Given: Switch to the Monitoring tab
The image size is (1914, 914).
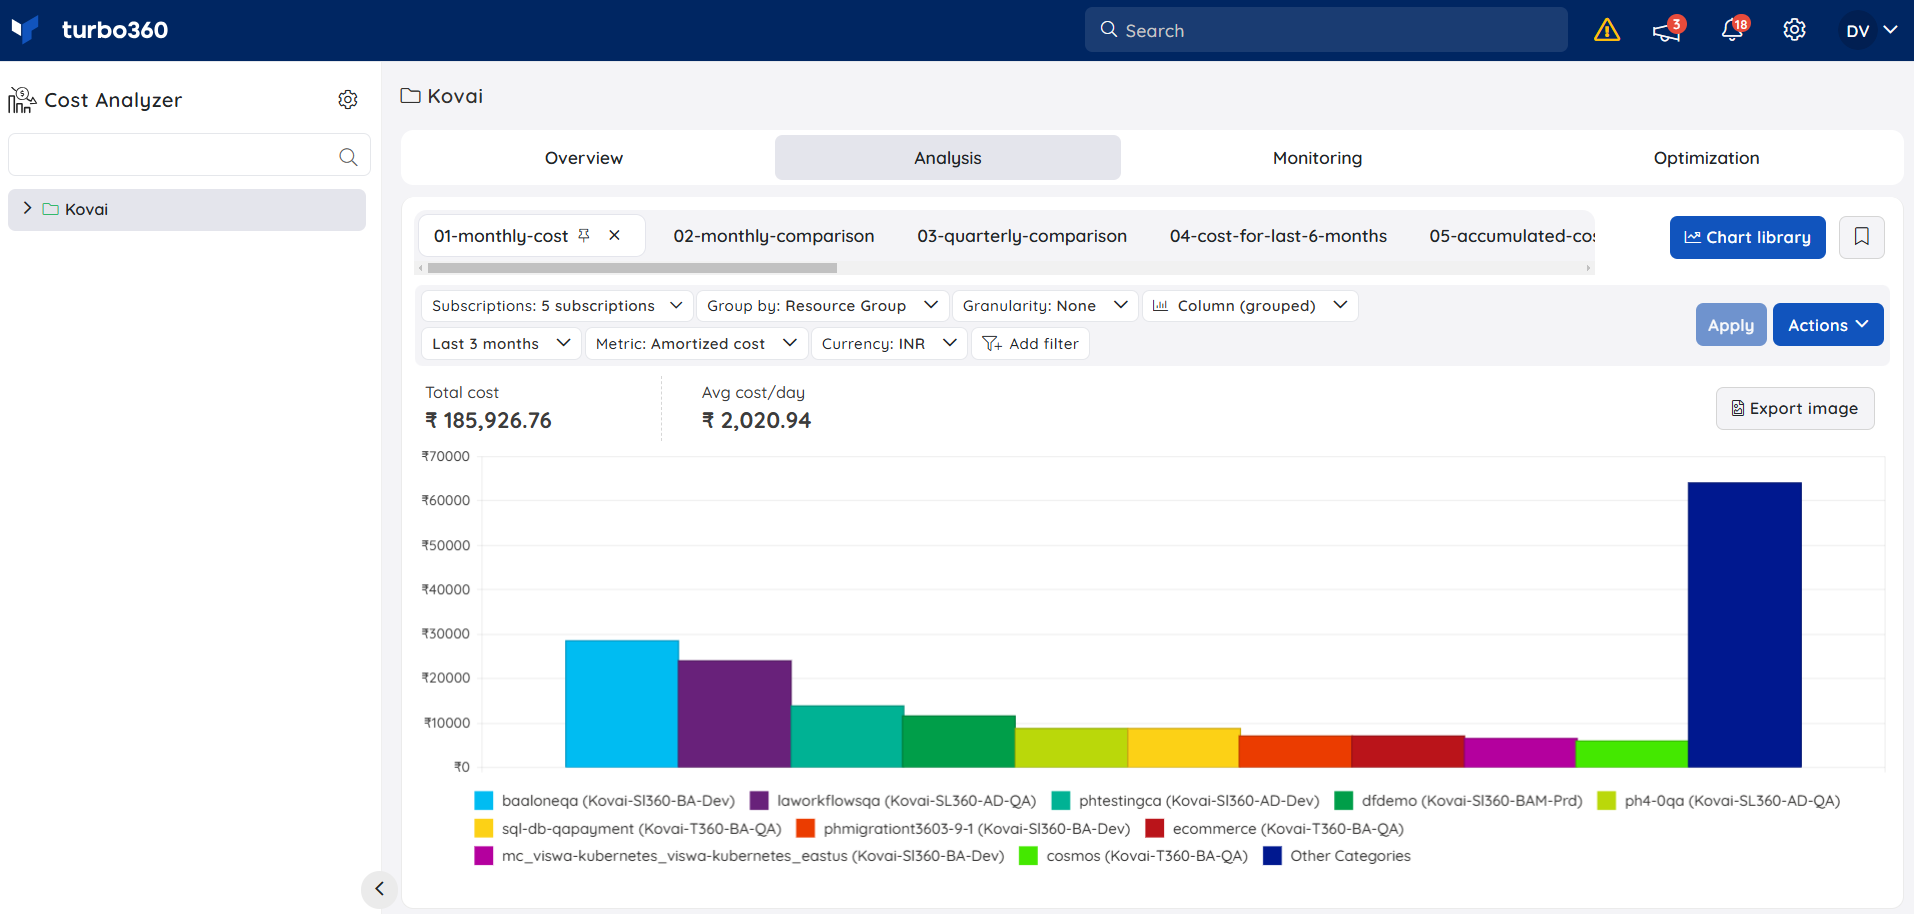Looking at the screenshot, I should pyautogui.click(x=1317, y=158).
